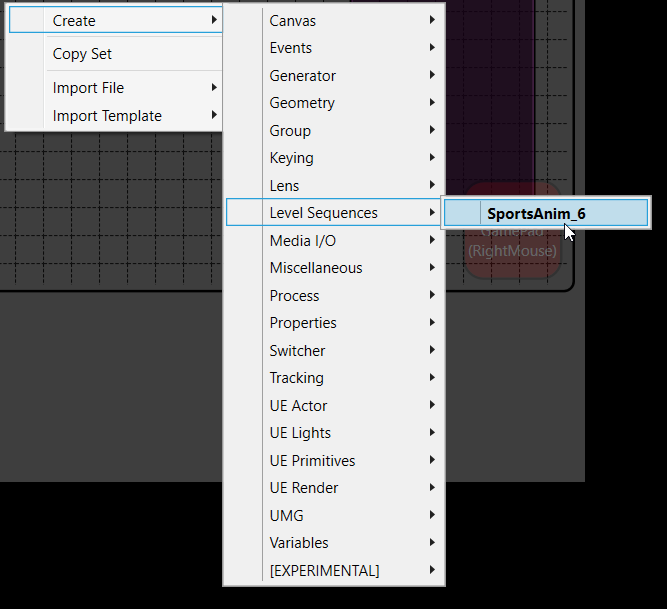Select the SportsAnim_6 level sequence

(x=536, y=213)
